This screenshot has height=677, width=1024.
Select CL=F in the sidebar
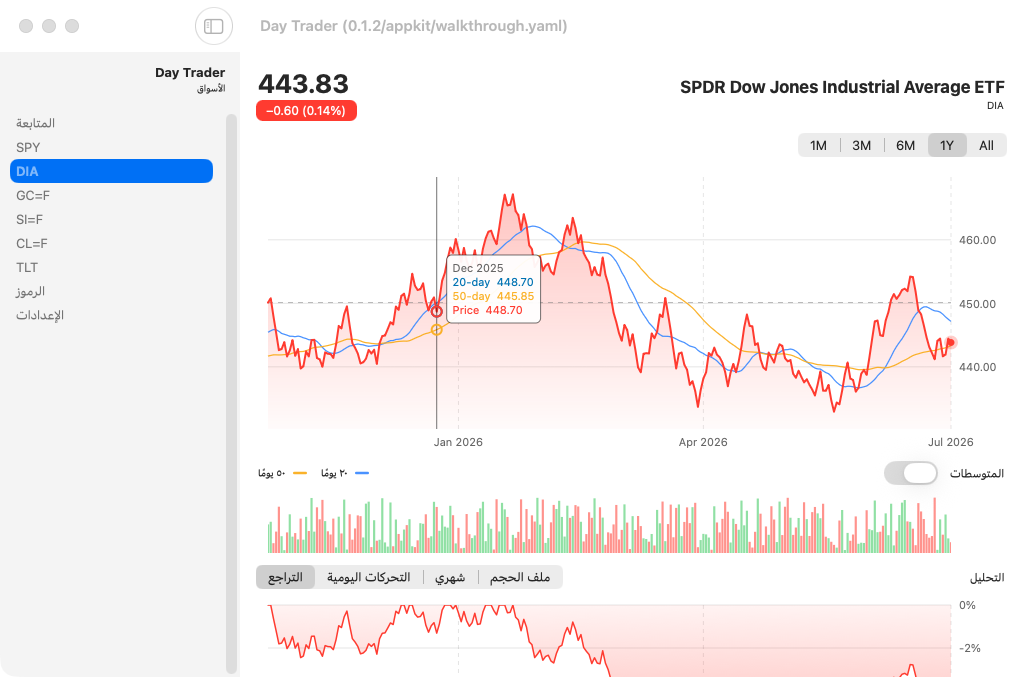[111, 244]
